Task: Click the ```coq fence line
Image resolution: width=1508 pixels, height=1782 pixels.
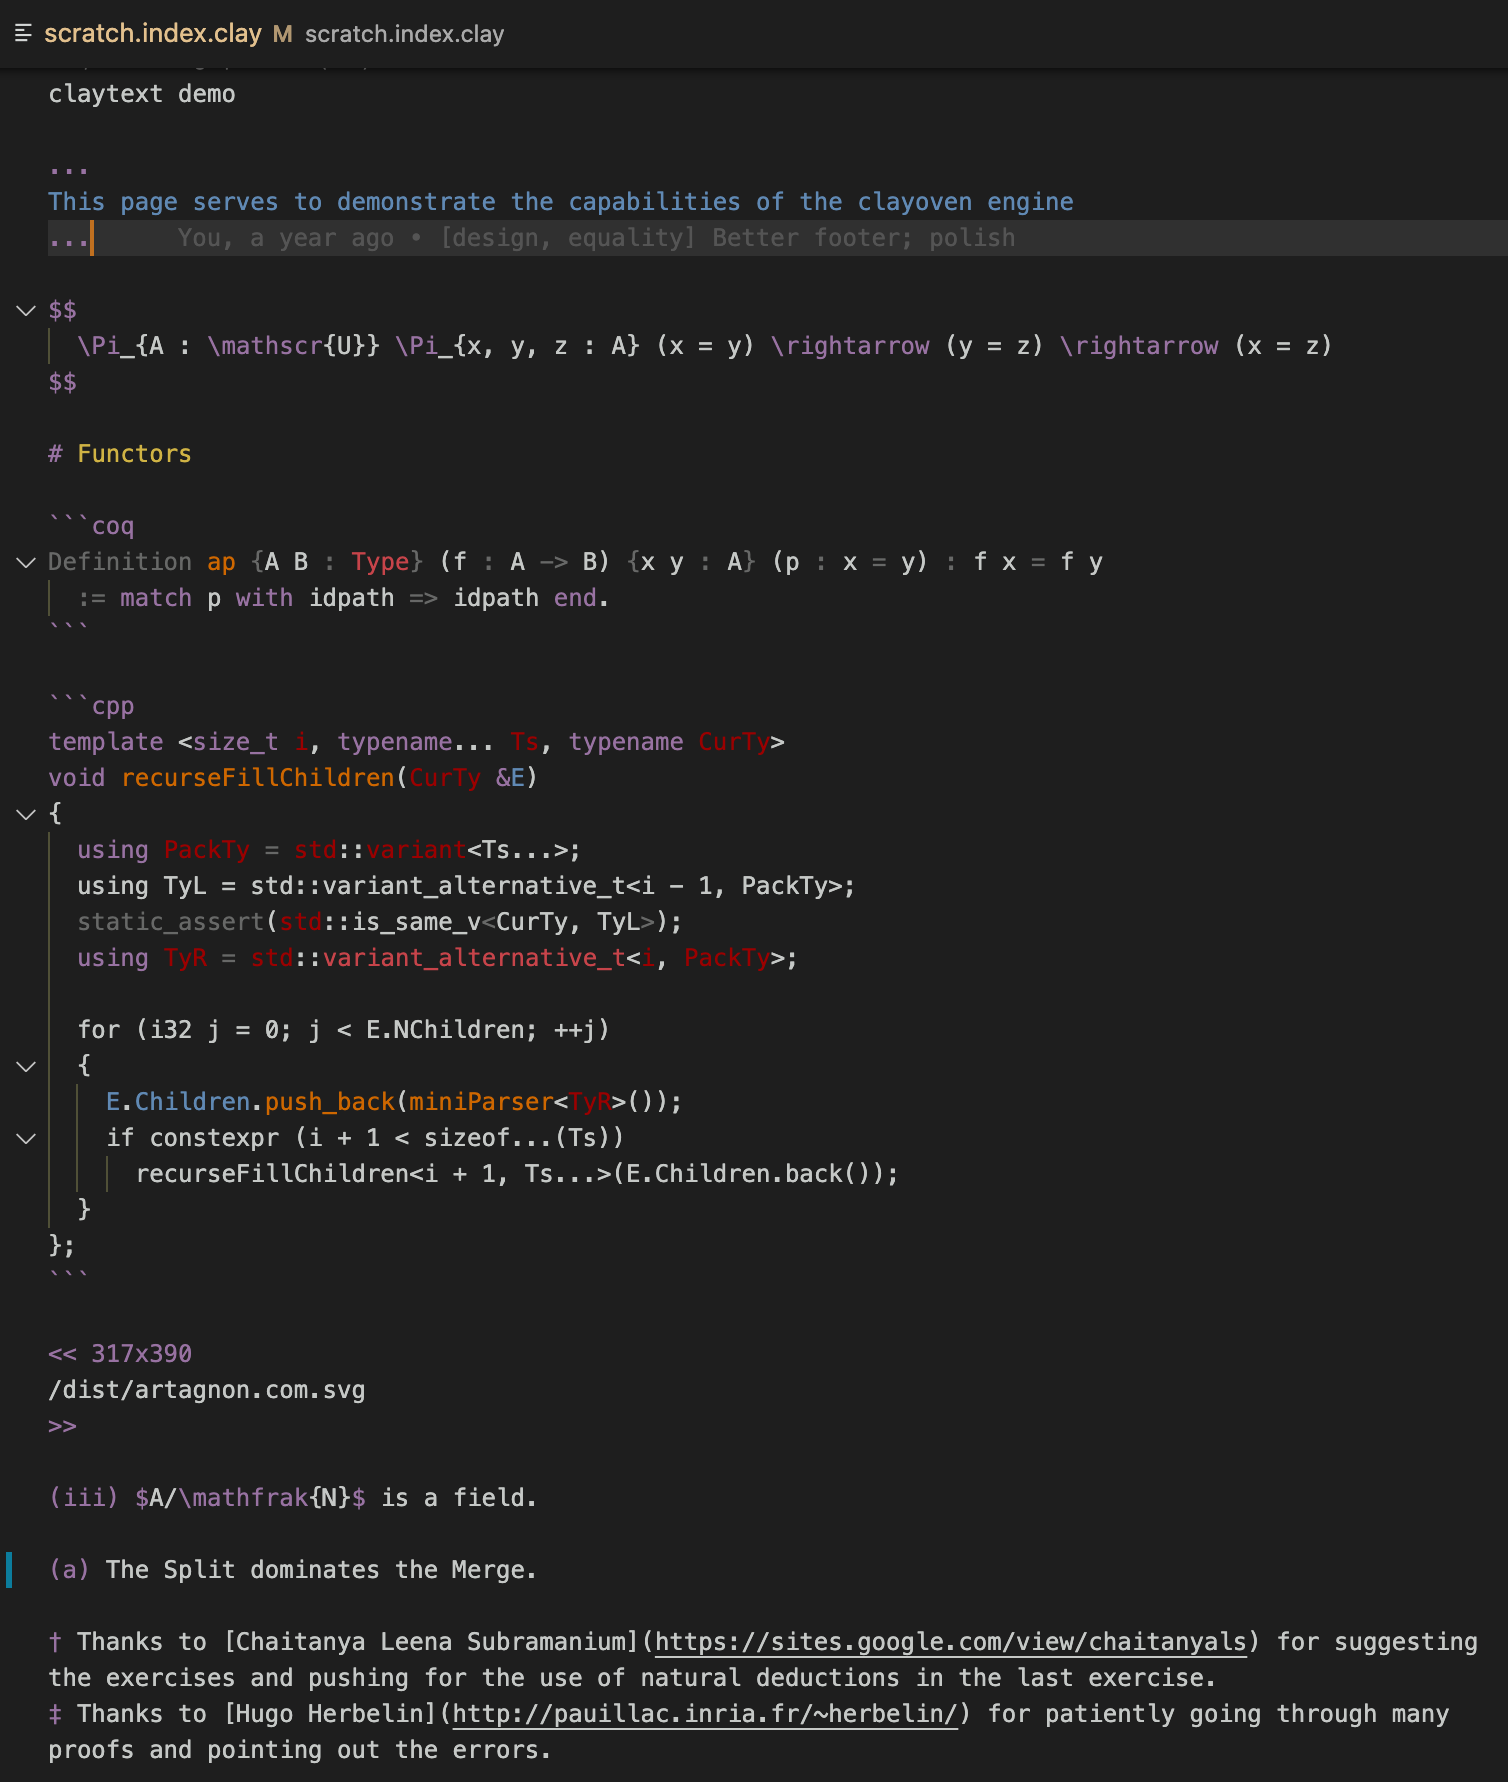Action: pyautogui.click(x=91, y=526)
